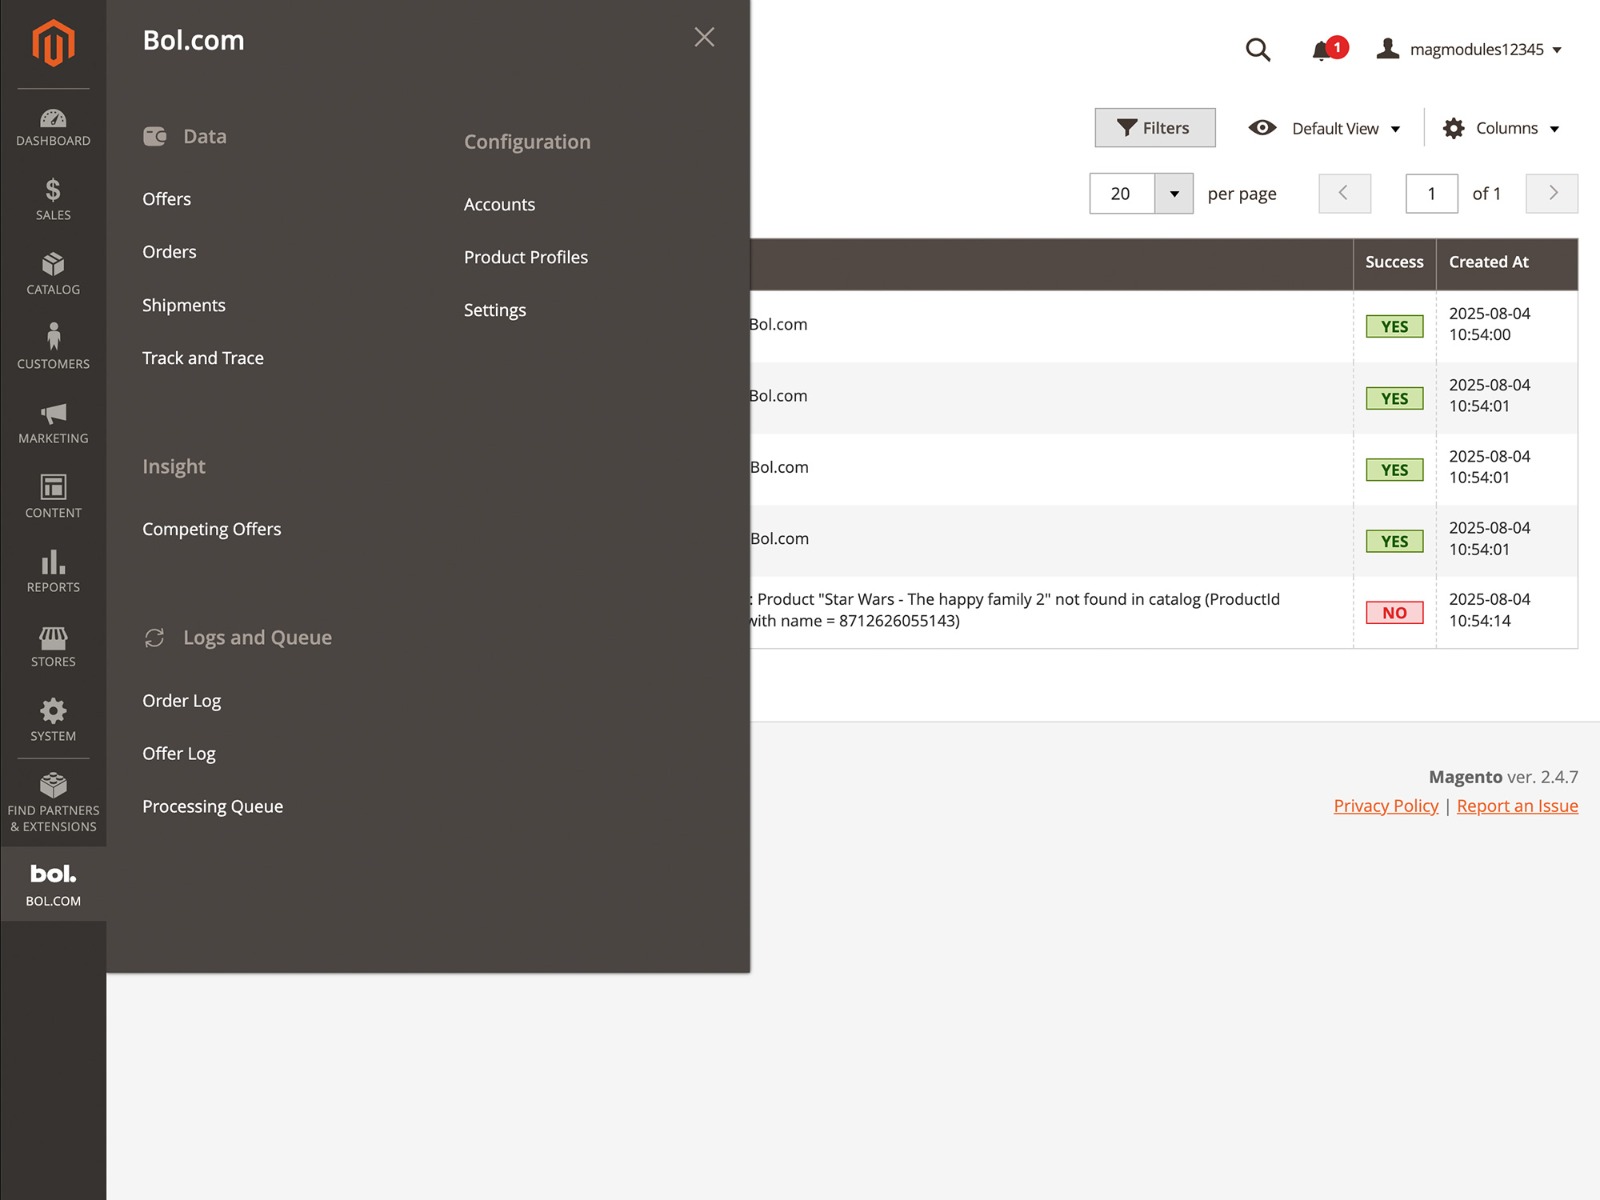Open Product Profiles under Configuration

click(526, 257)
